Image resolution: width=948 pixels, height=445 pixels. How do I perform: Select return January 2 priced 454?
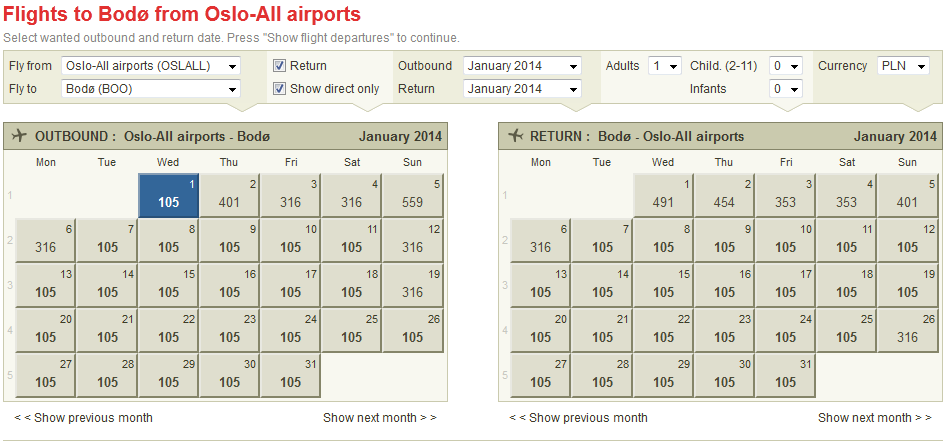724,195
